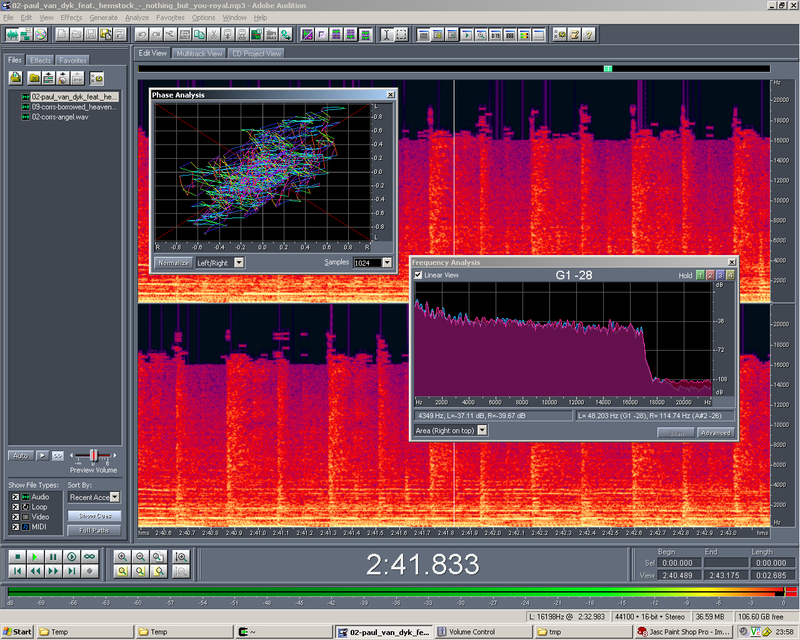
Task: Toggle the Audio file type checkbox
Action: [15, 497]
